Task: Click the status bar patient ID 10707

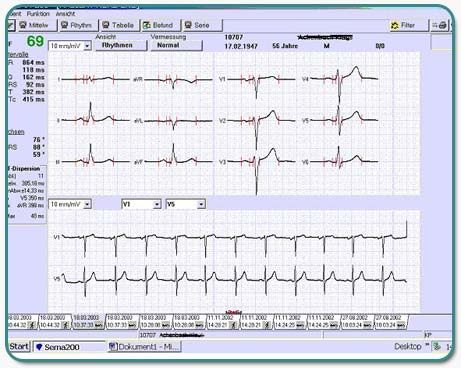Action: coord(147,335)
